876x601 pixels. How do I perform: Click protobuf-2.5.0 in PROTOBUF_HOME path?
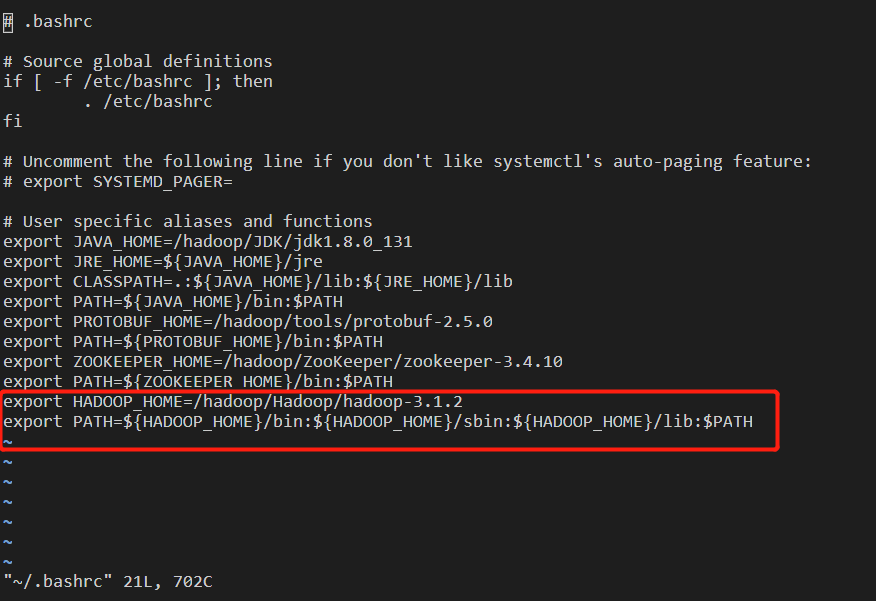(x=423, y=322)
